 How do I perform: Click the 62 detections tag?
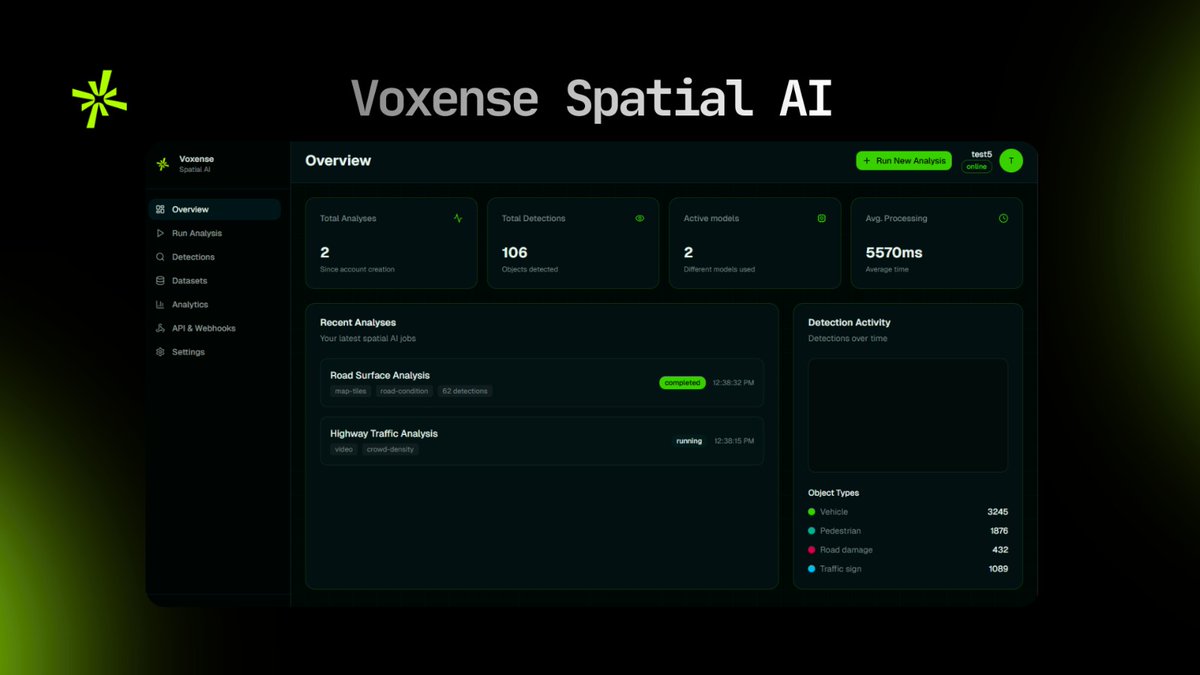click(x=465, y=391)
